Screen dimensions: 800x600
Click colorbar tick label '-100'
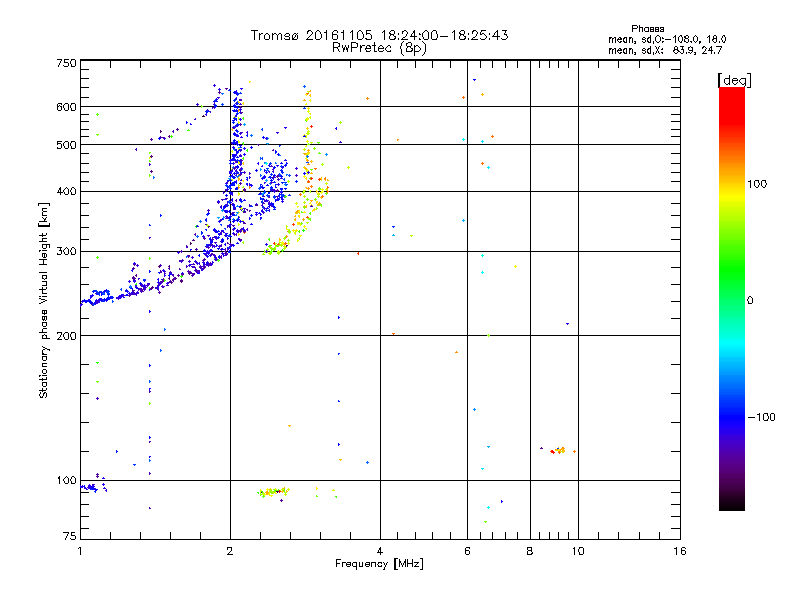pyautogui.click(x=761, y=417)
